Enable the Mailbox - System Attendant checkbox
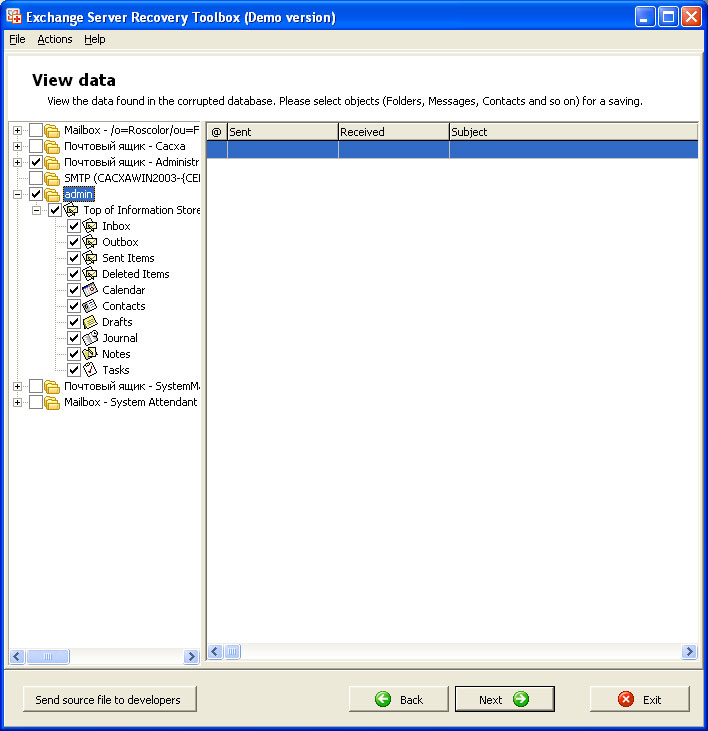Screen dimensions: 708x731 (x=36, y=402)
